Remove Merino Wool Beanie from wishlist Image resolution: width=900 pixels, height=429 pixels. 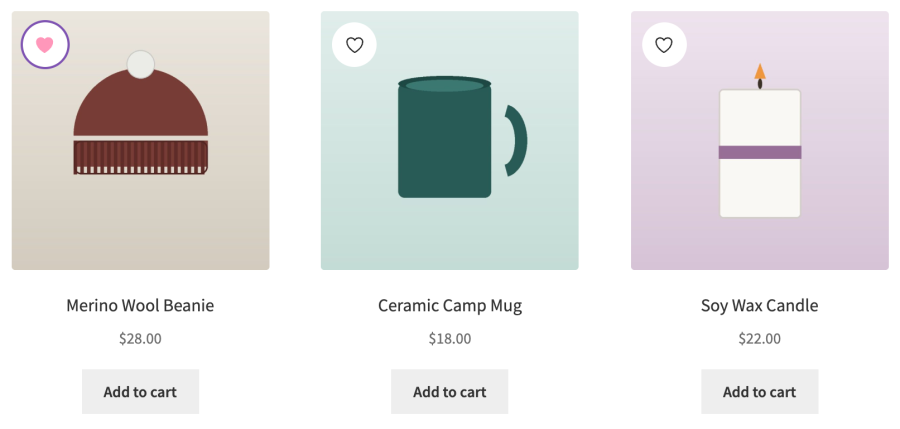tap(45, 45)
